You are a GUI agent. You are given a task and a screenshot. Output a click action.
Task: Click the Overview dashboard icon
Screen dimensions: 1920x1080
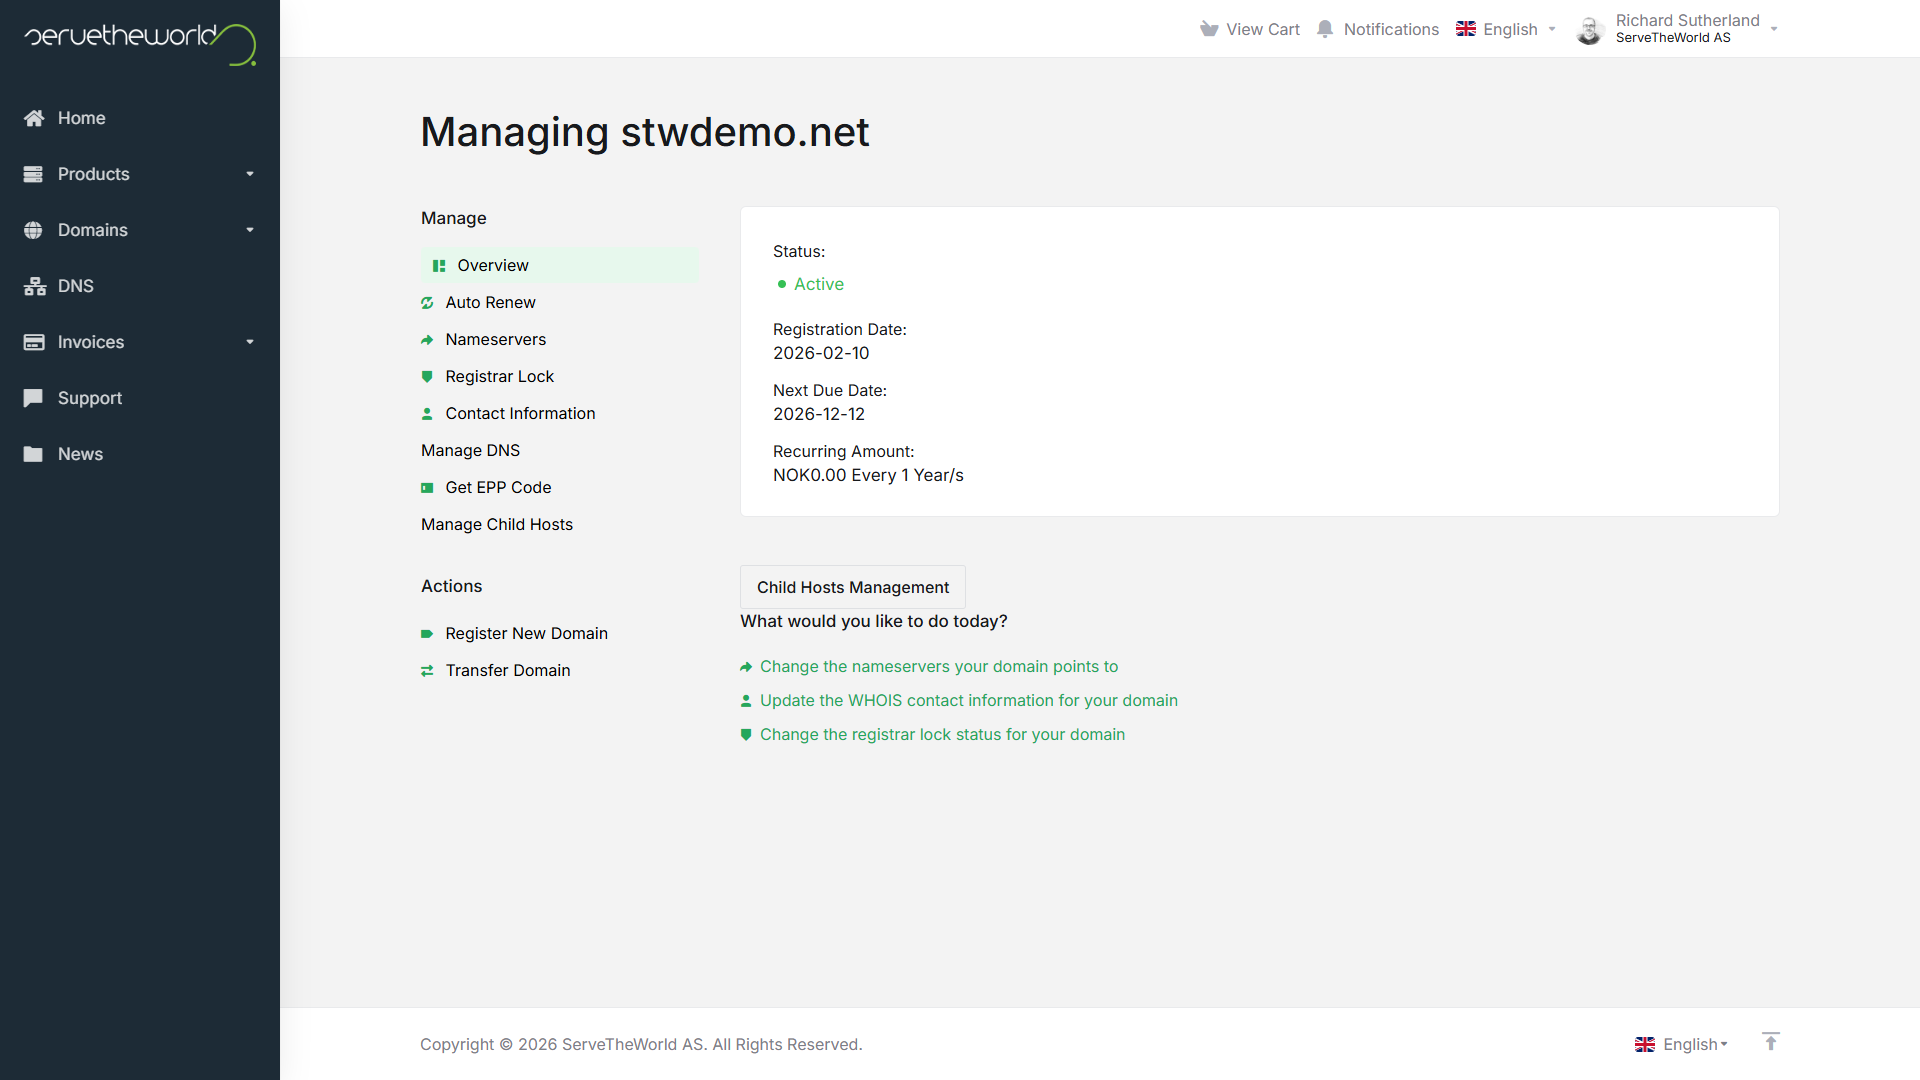coord(439,266)
